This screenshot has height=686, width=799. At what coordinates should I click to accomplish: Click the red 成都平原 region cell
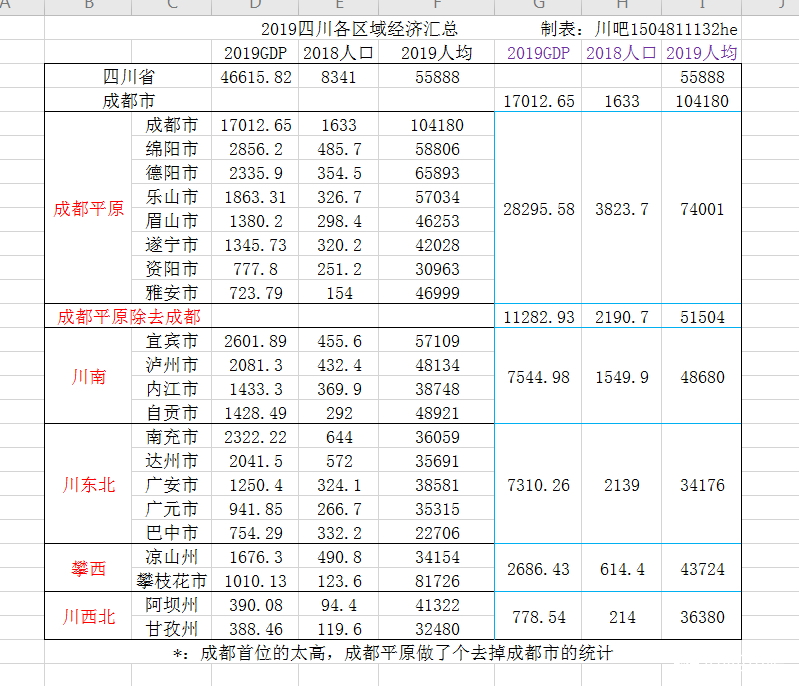pos(89,208)
